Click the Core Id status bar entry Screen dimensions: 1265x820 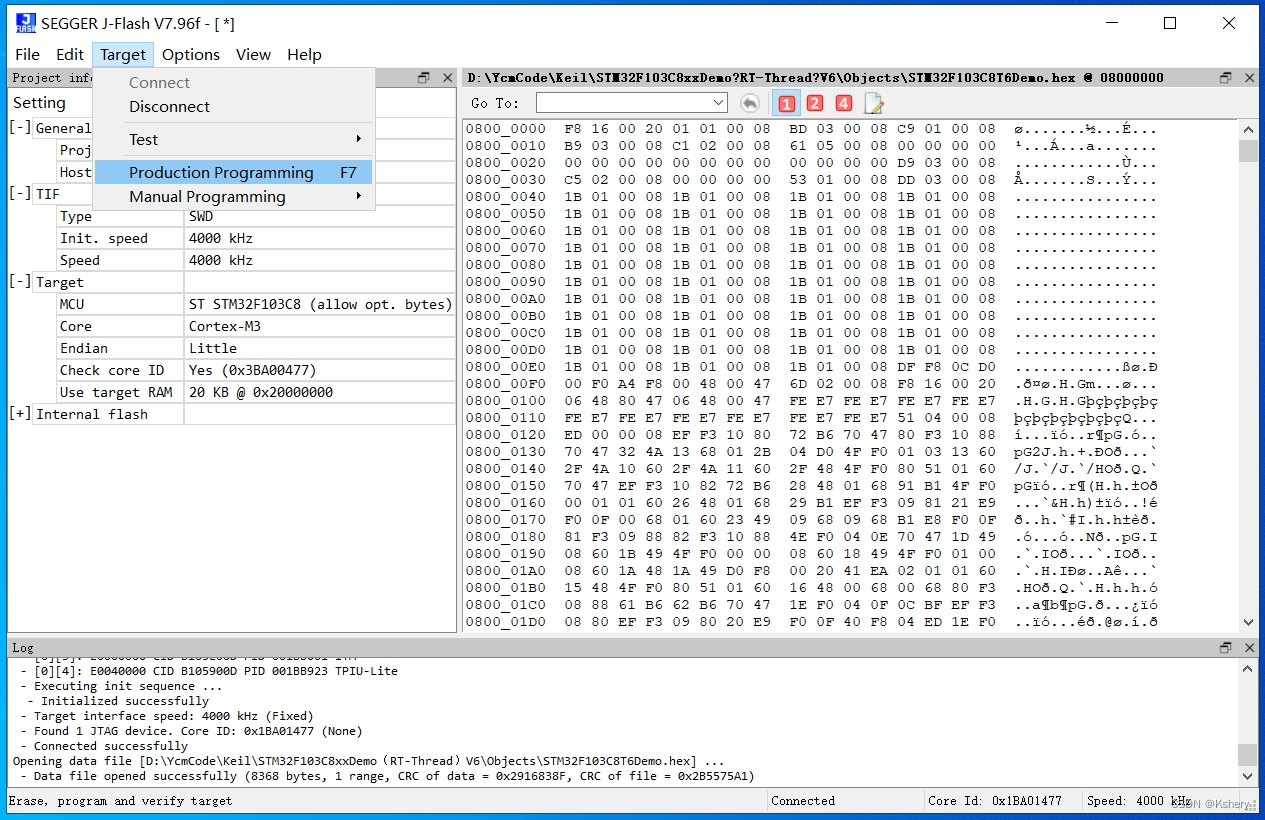coord(995,801)
